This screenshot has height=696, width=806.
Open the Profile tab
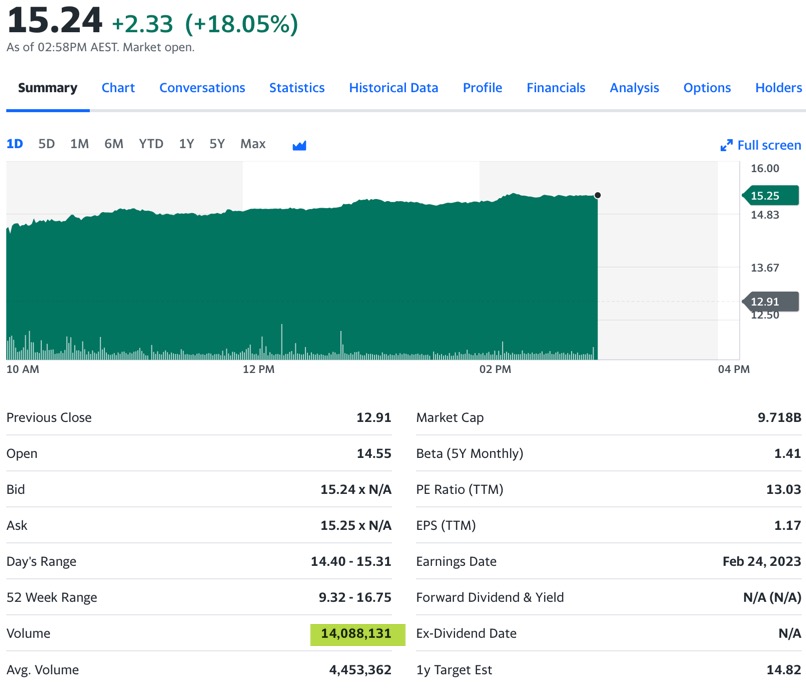[482, 88]
